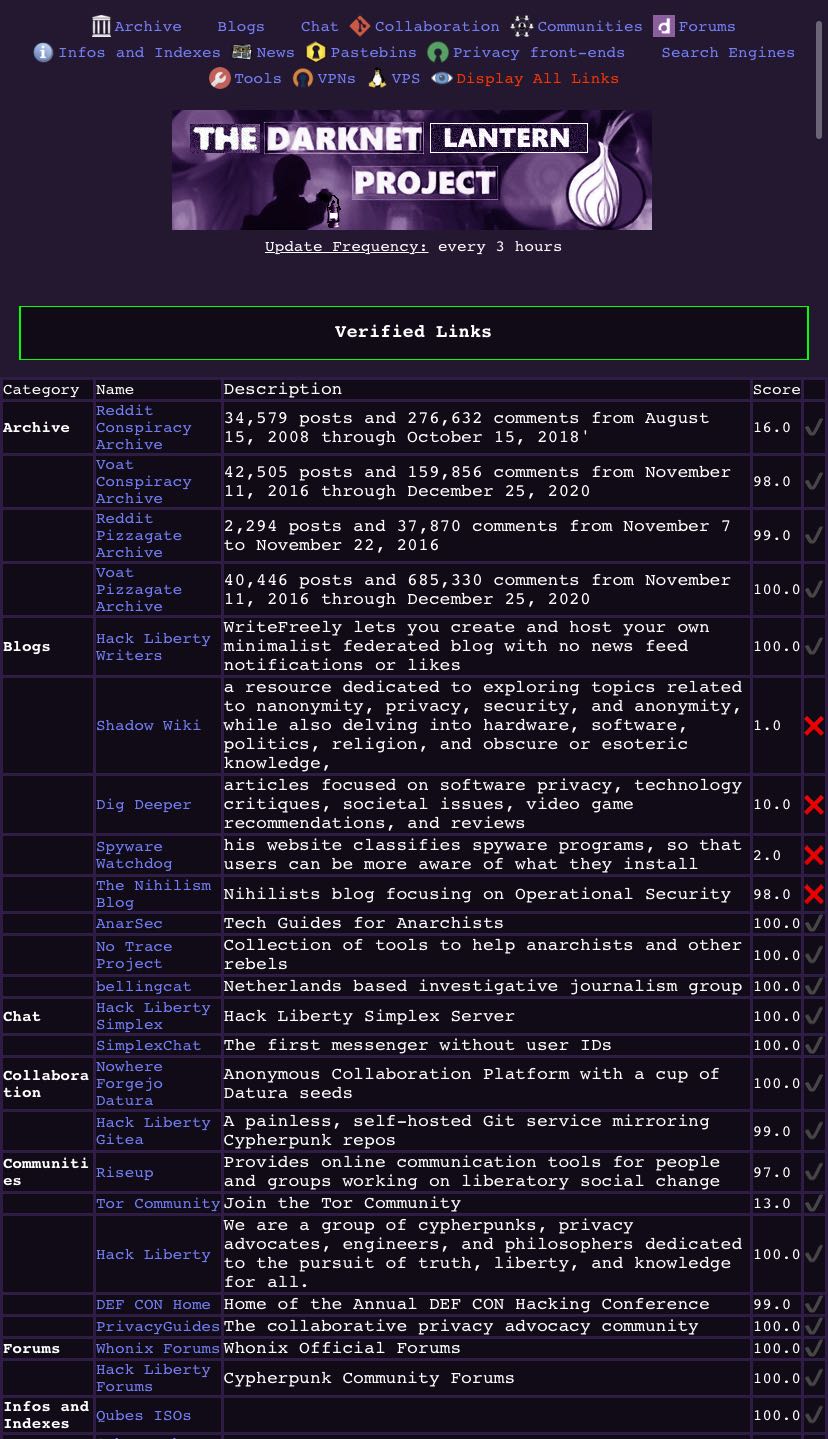Click the info bubble icon beside Infos and Indexes

point(42,52)
